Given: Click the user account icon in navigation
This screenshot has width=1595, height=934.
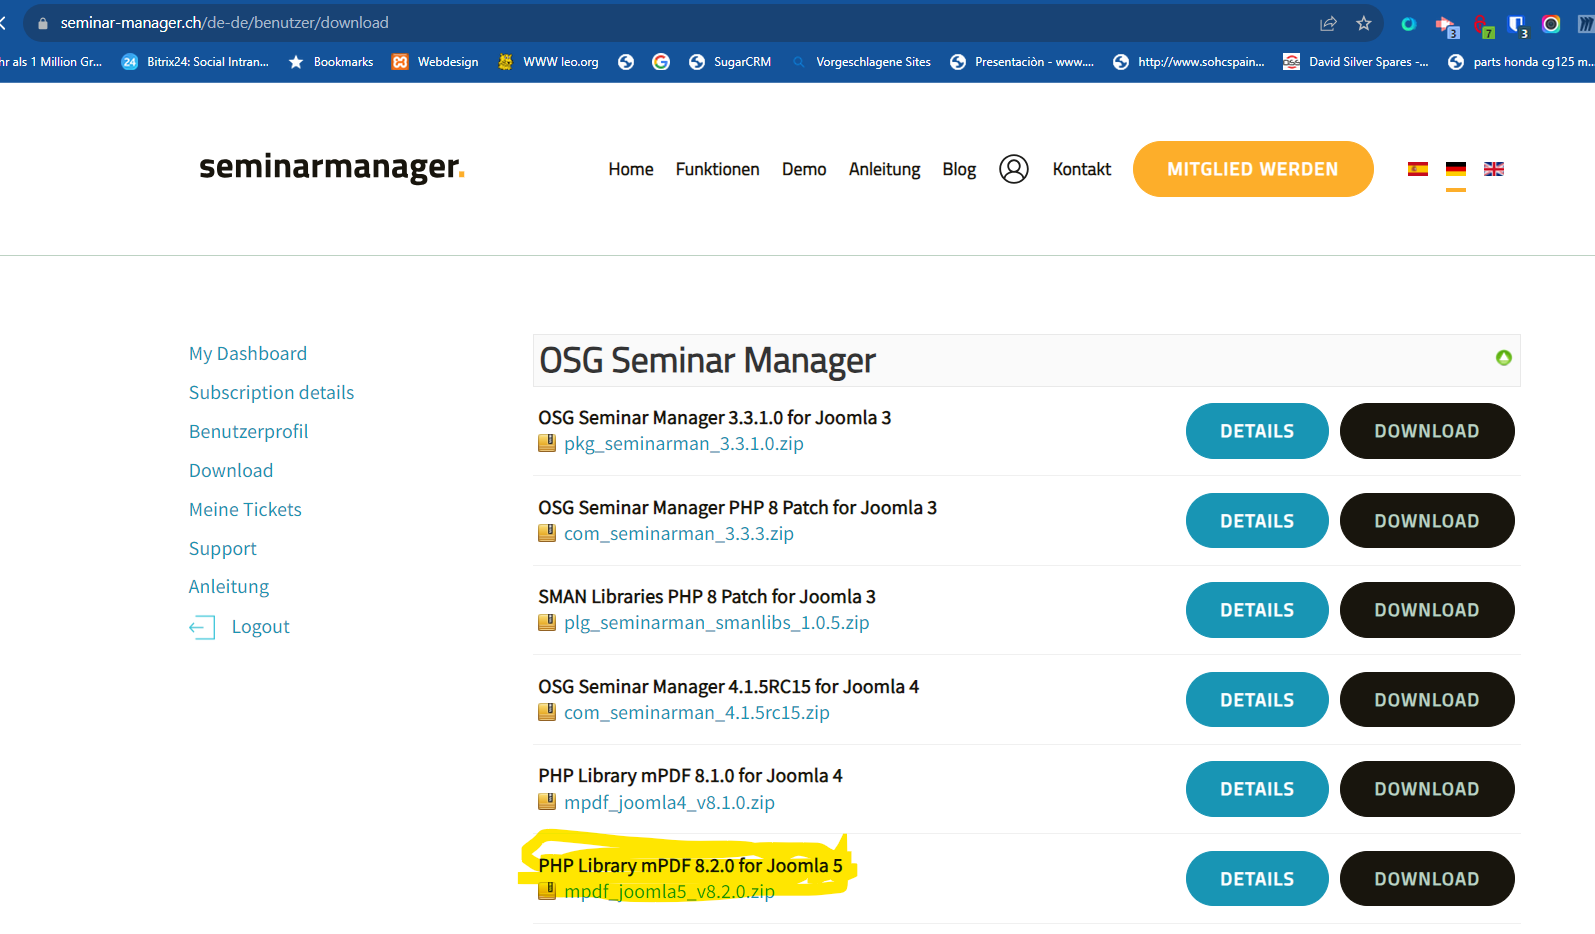Looking at the screenshot, I should click(1013, 169).
